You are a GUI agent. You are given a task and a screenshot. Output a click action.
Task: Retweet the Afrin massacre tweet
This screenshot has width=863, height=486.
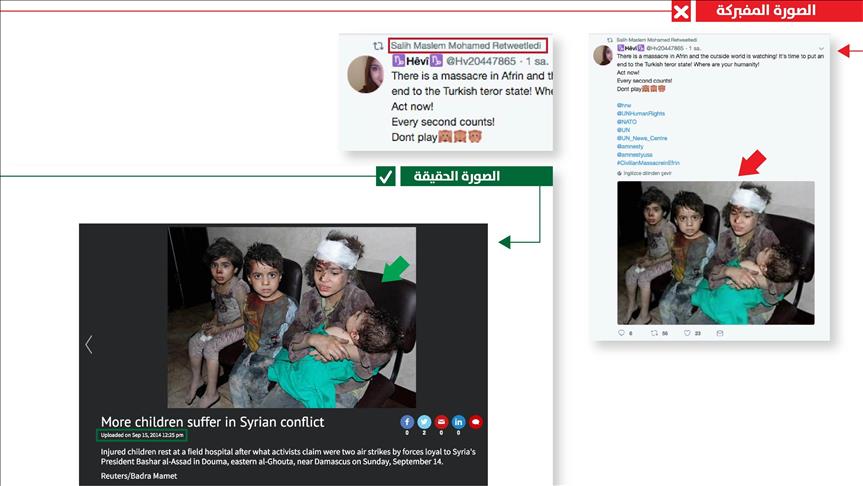tap(654, 333)
